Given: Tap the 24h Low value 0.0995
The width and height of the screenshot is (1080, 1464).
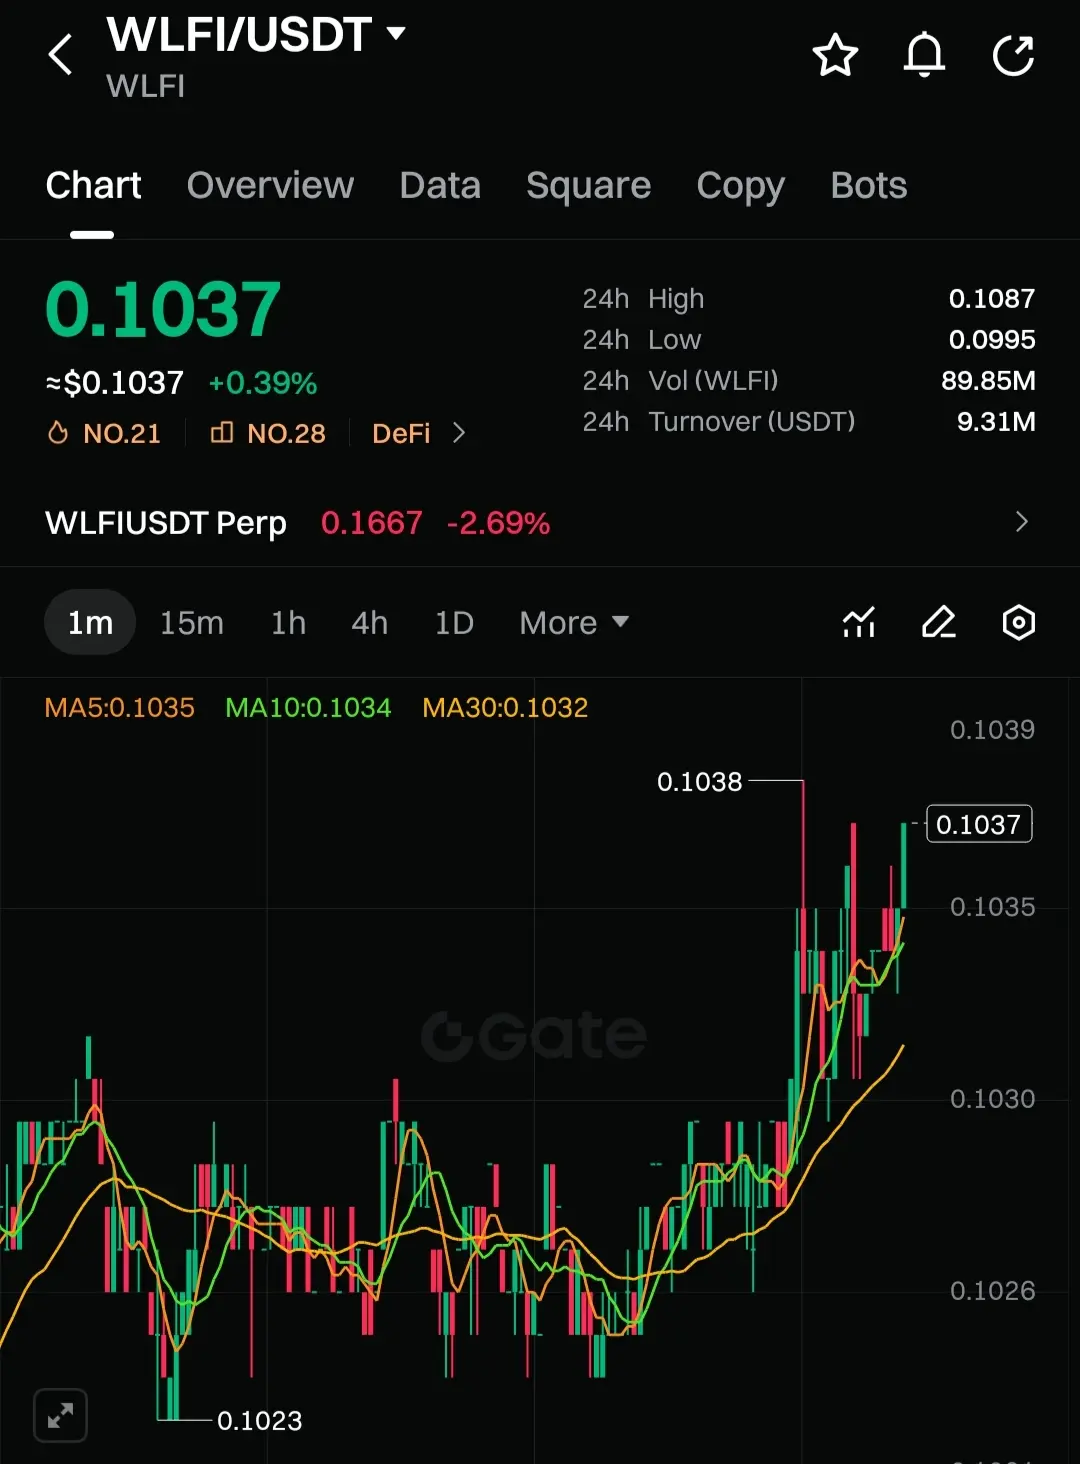Looking at the screenshot, I should (992, 340).
